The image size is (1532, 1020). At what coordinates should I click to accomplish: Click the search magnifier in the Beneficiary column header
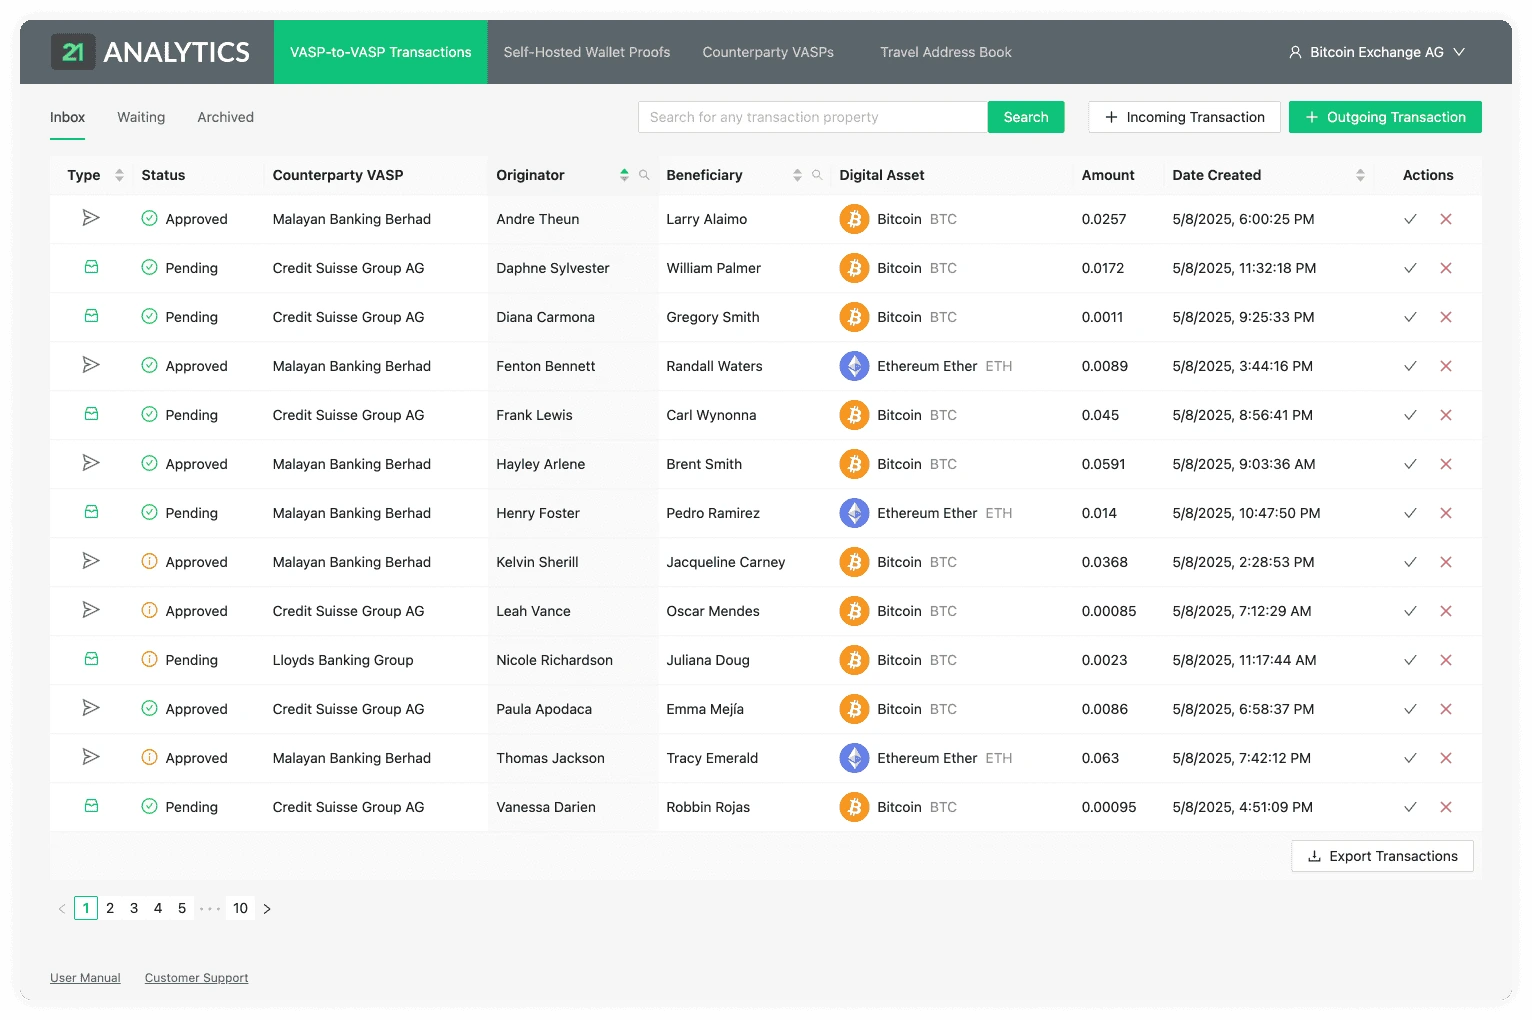click(817, 175)
